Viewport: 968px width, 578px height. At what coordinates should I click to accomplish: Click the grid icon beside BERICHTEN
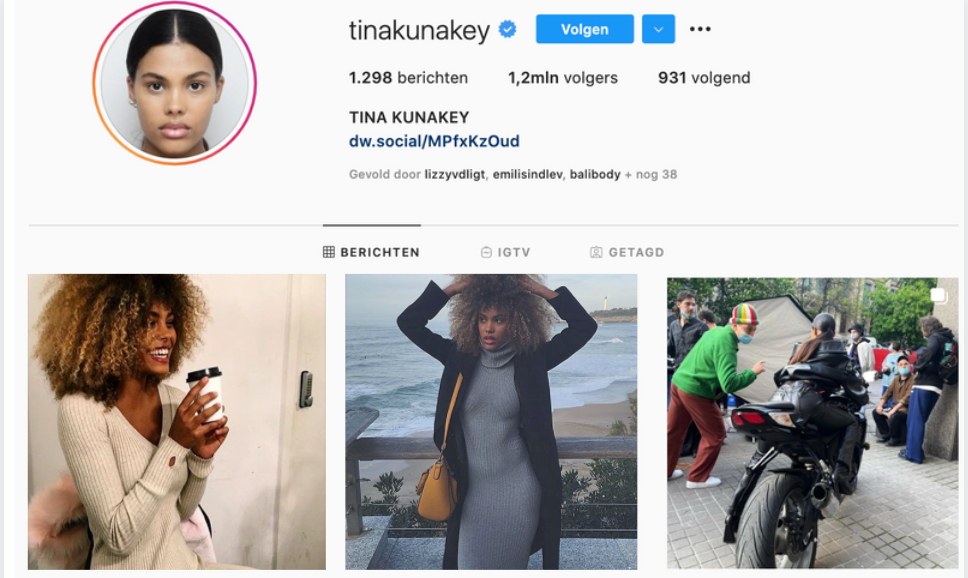click(329, 252)
